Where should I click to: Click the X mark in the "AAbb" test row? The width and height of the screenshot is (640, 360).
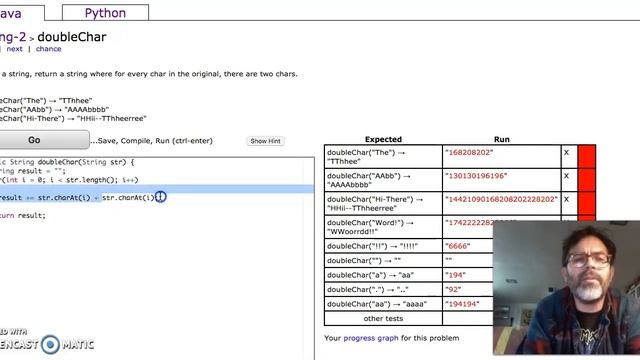[566, 176]
